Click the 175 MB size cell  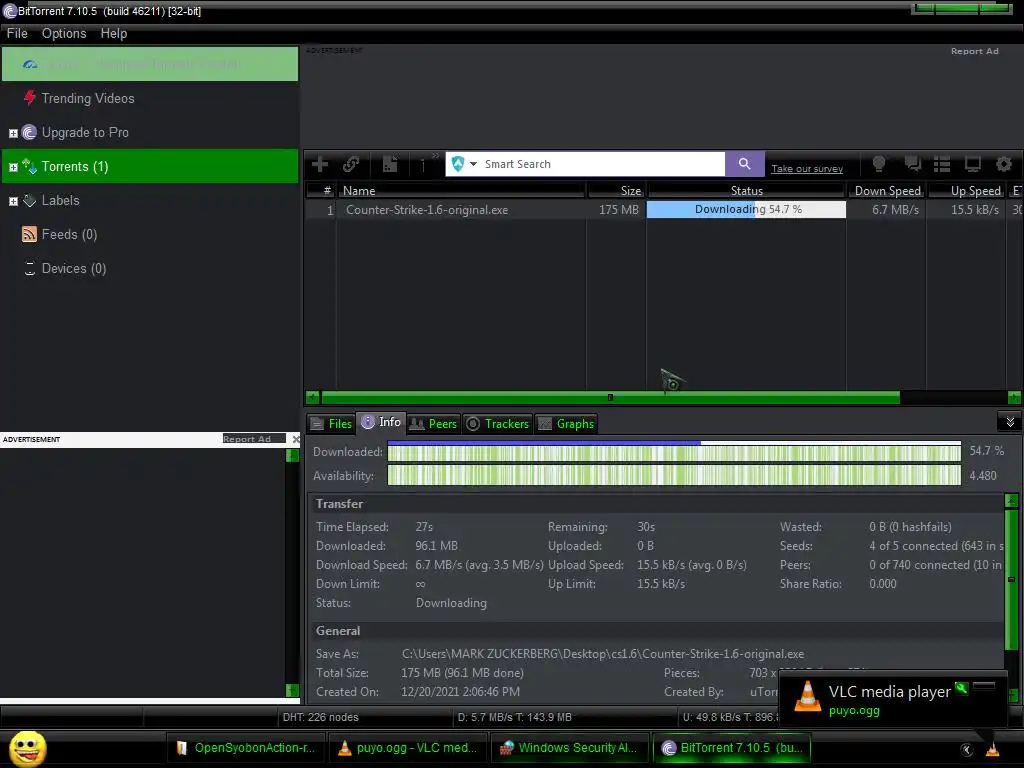pyautogui.click(x=618, y=210)
